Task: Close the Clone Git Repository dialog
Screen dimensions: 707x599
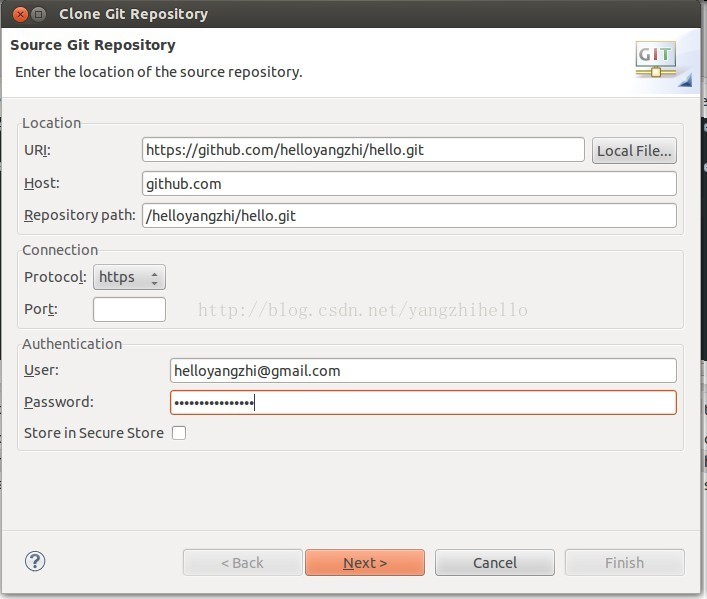Action: 20,14
